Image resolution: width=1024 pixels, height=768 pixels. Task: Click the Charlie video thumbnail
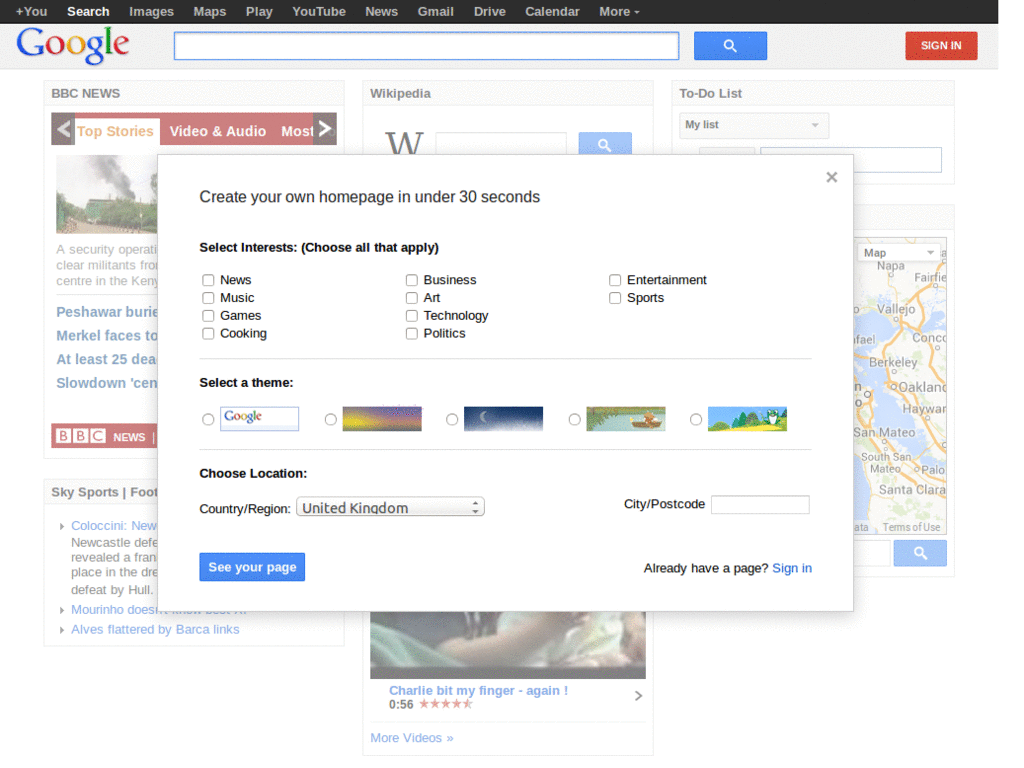pyautogui.click(x=507, y=645)
